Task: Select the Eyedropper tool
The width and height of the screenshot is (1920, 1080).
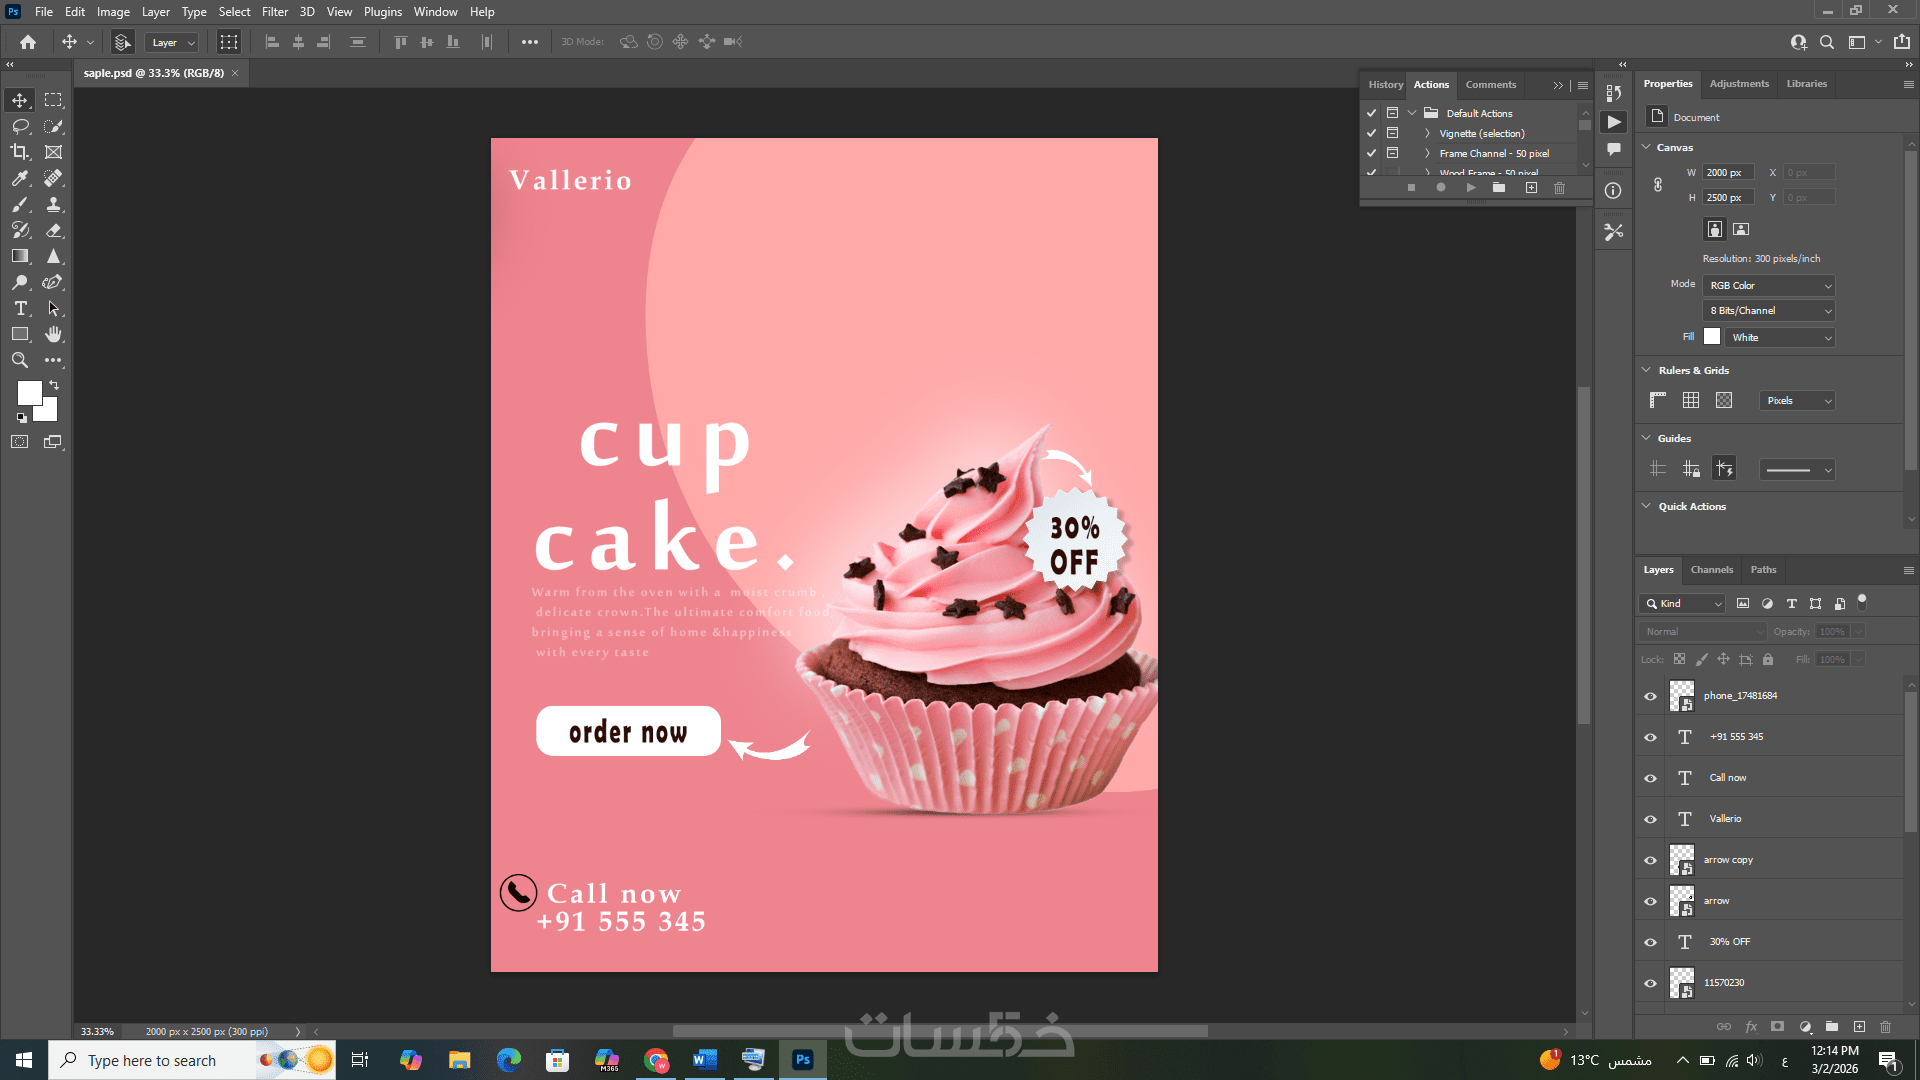Action: (20, 178)
